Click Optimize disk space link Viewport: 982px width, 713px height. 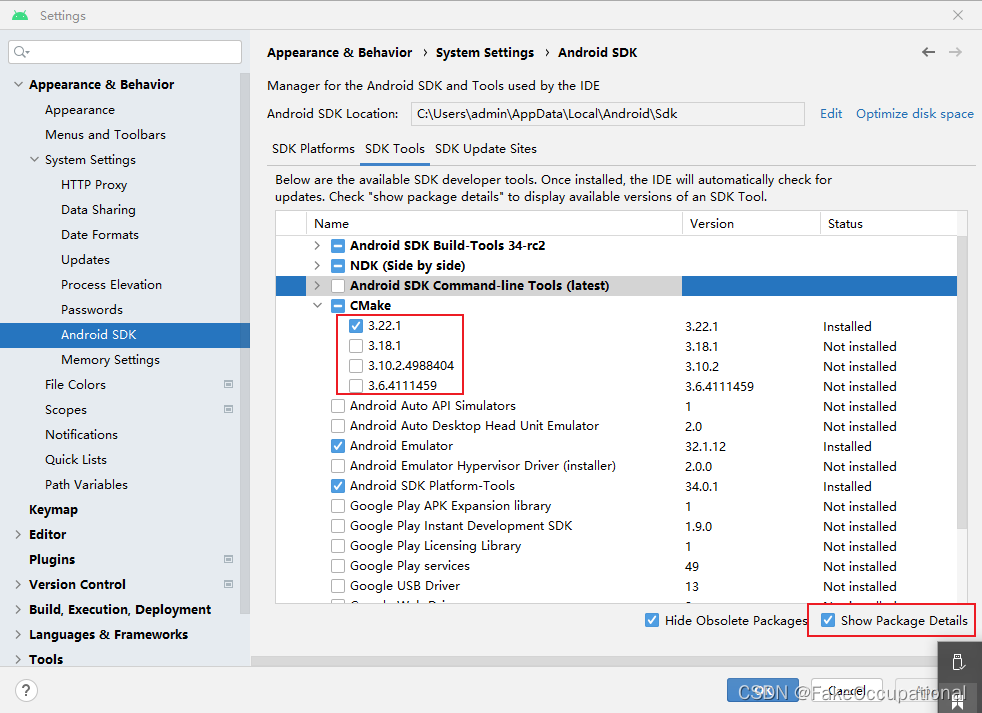coord(915,114)
